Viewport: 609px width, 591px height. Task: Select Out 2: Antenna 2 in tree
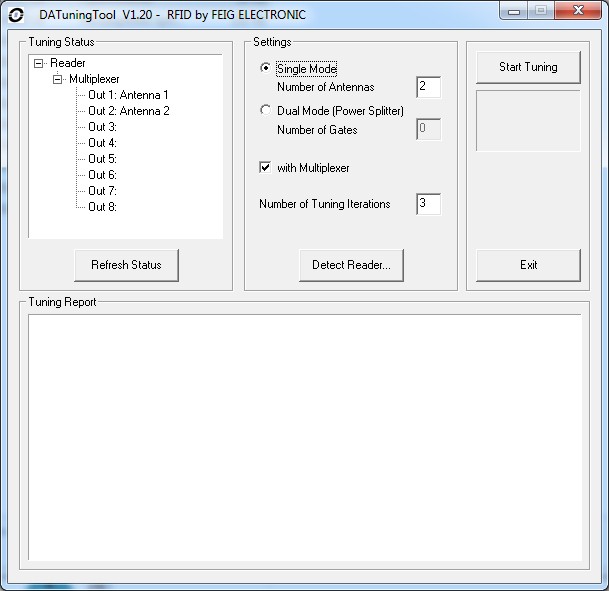tap(128, 111)
